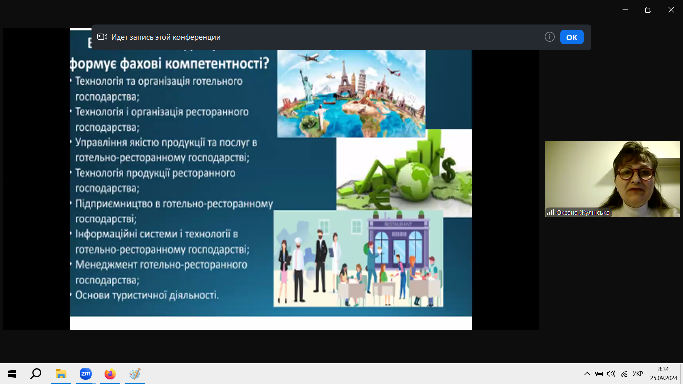Switch to the Zoom taskbar app

tap(85, 374)
